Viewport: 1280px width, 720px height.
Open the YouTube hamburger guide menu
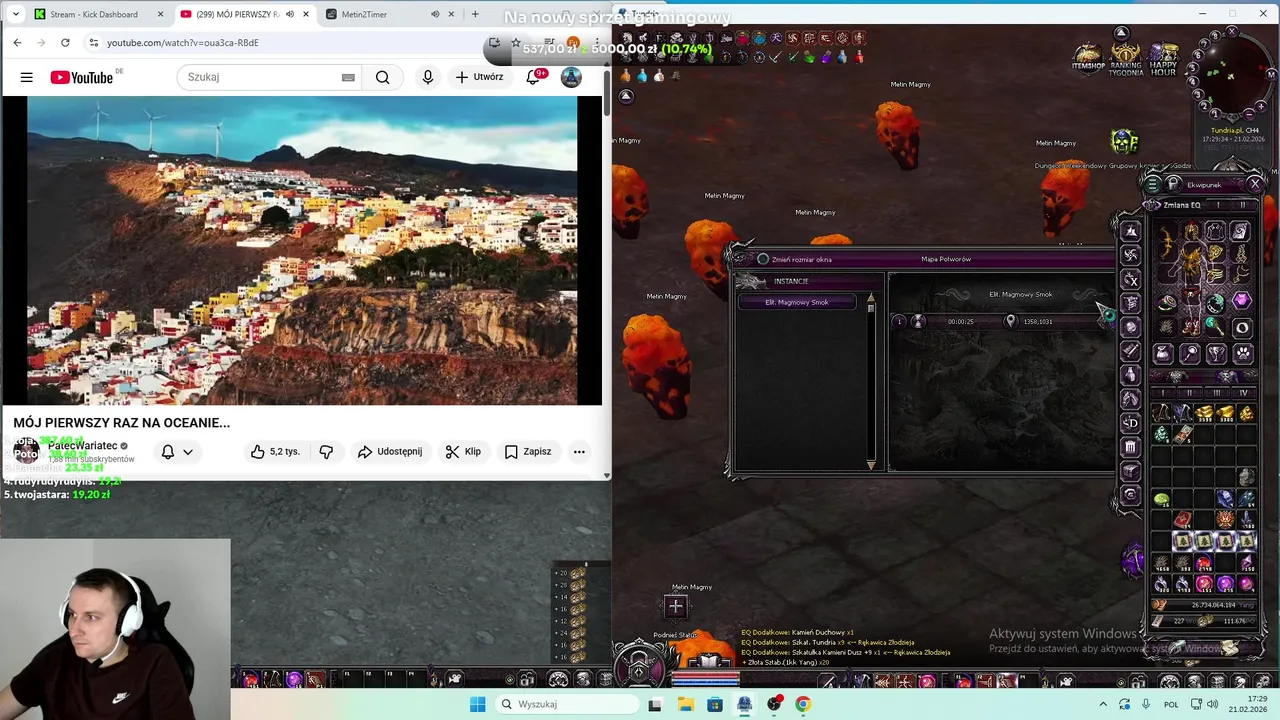[27, 77]
